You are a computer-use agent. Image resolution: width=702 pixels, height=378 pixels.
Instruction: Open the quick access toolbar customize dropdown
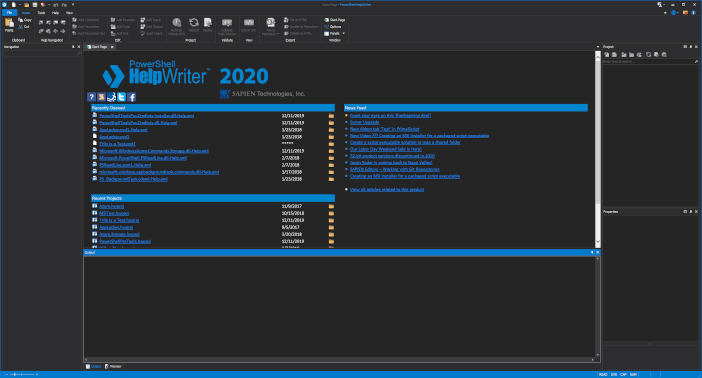(x=73, y=4)
